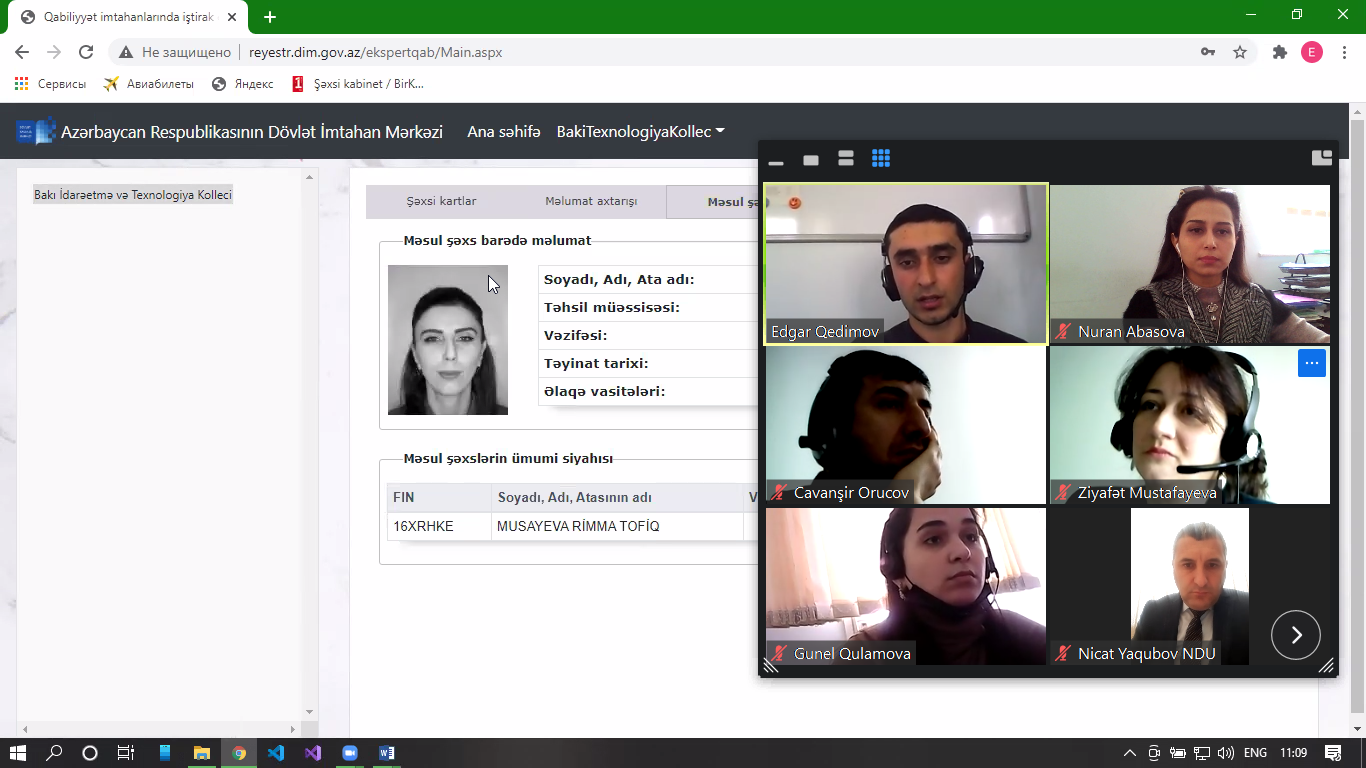Reload the current page

(86, 52)
